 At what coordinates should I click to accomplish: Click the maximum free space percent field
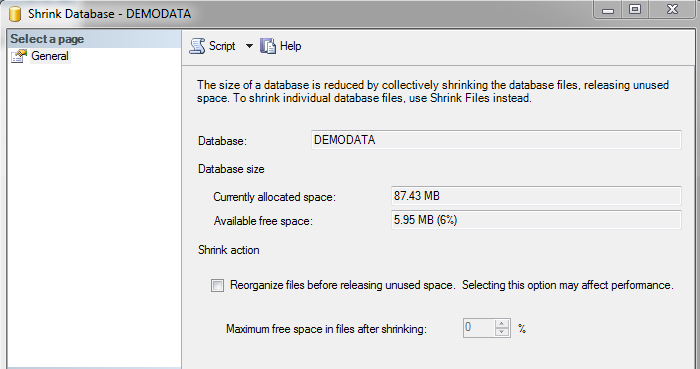coord(479,328)
